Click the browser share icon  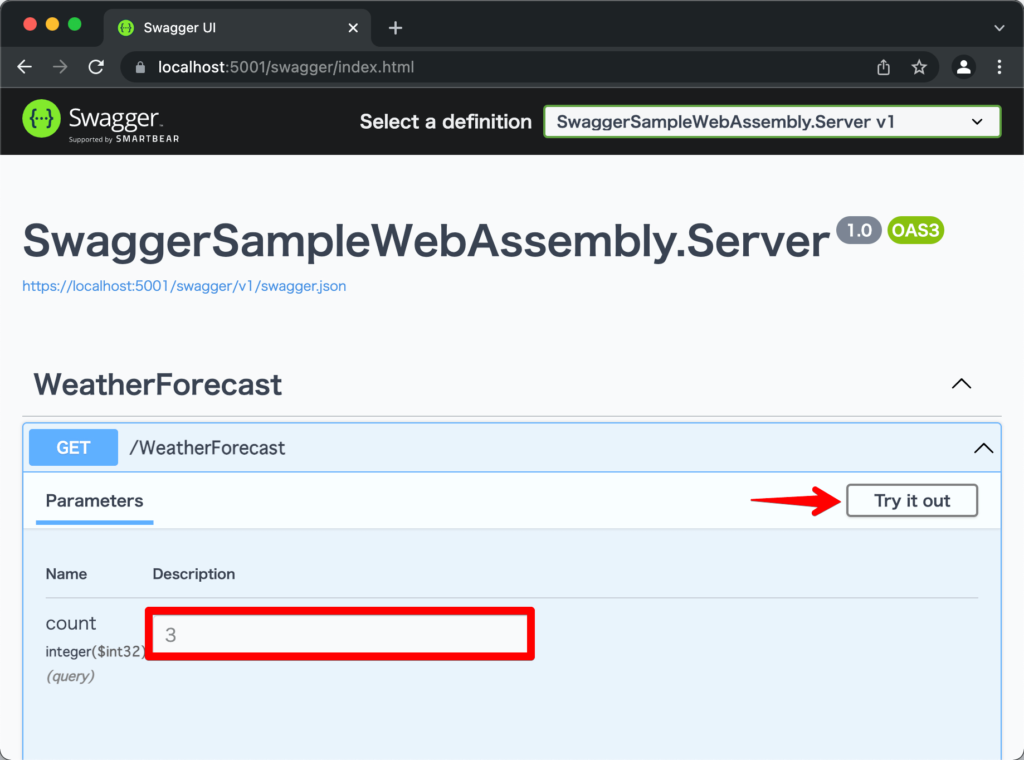coord(883,67)
